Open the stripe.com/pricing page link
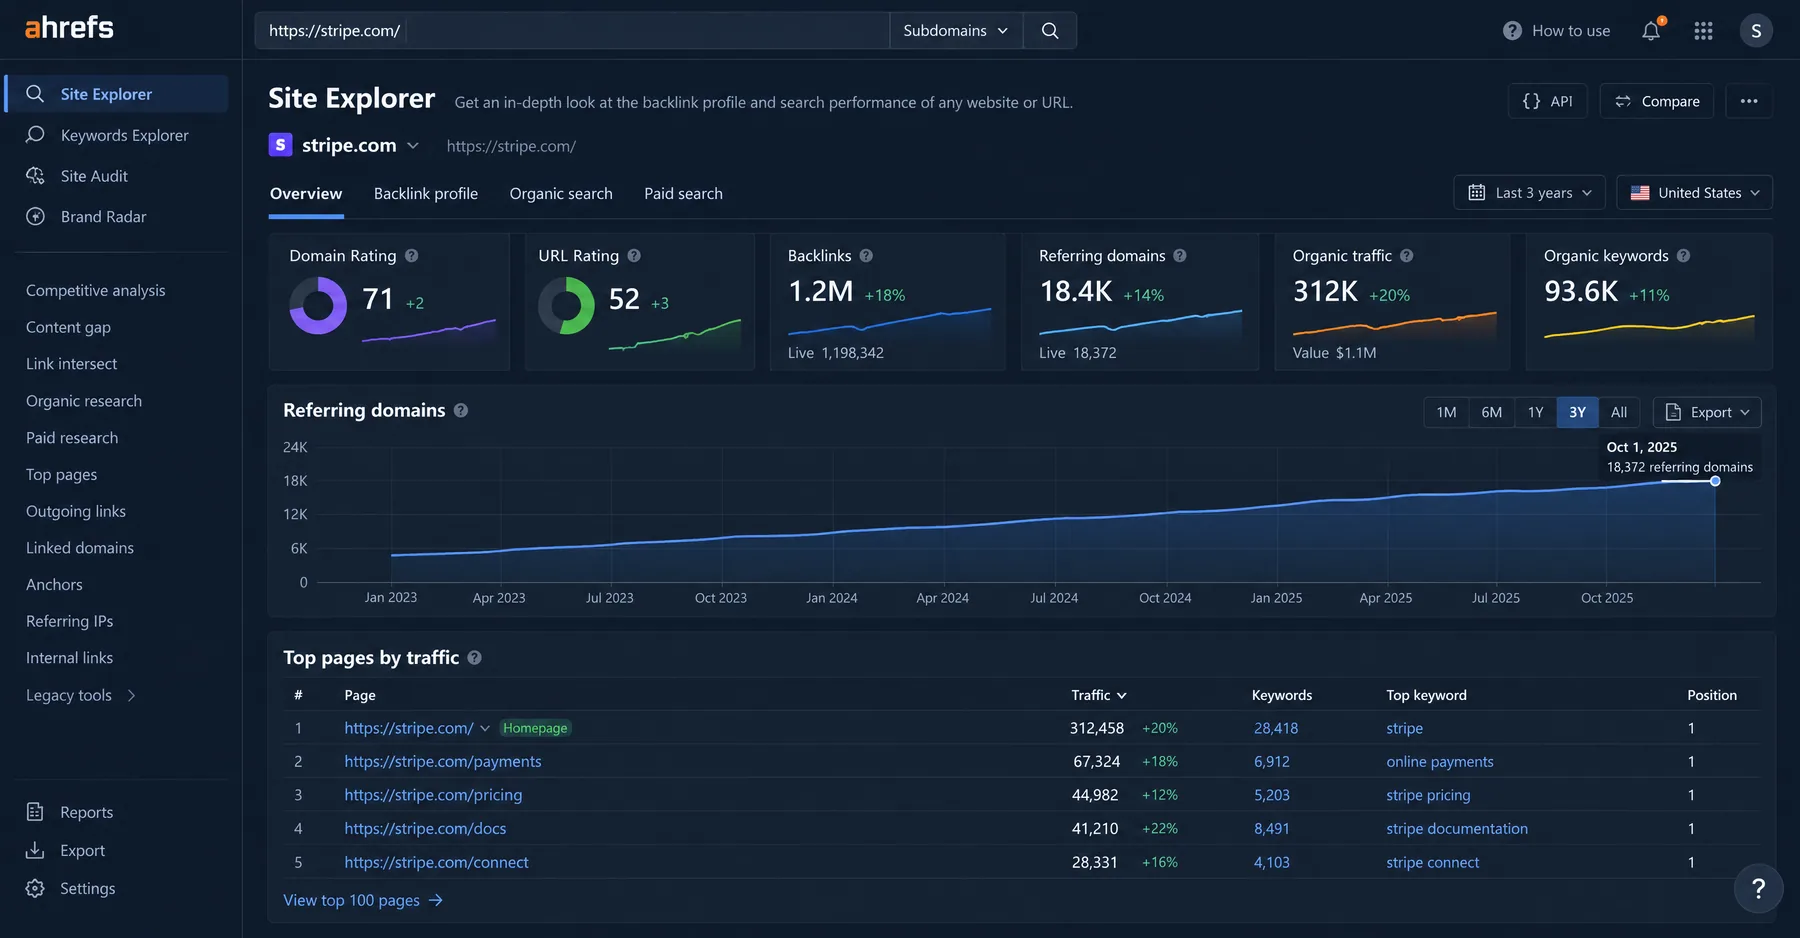 click(x=433, y=795)
